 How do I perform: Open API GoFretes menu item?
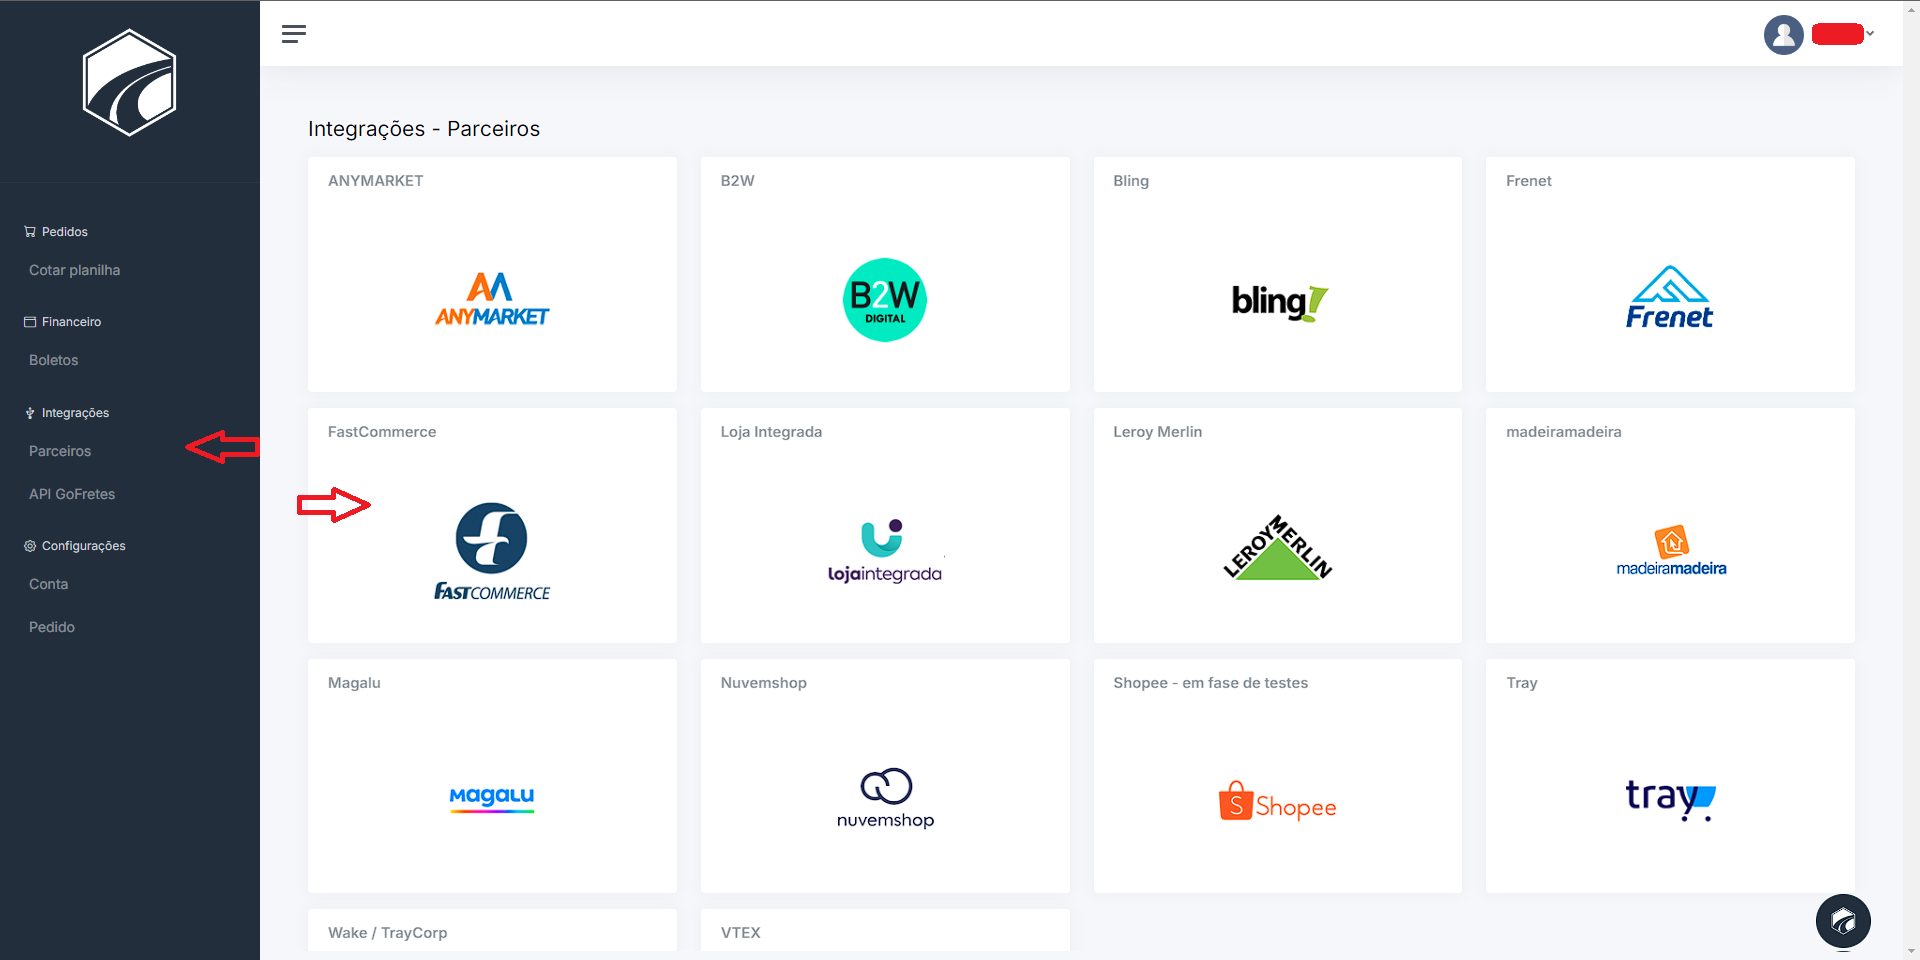point(72,495)
